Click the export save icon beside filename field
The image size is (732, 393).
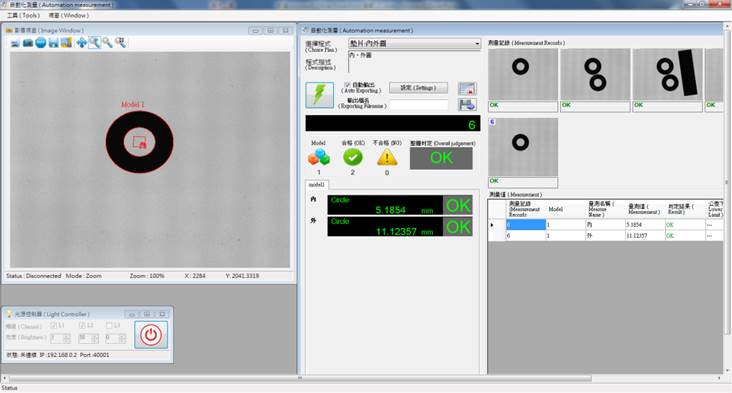[467, 105]
